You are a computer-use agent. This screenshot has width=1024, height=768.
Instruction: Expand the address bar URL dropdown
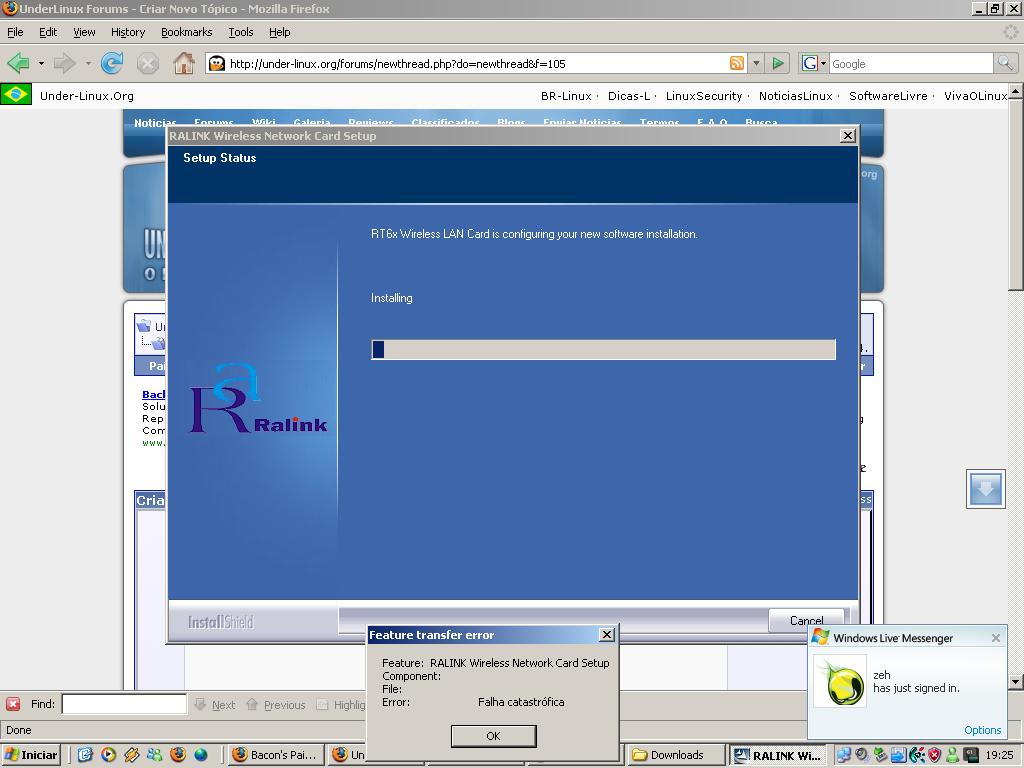pos(756,63)
